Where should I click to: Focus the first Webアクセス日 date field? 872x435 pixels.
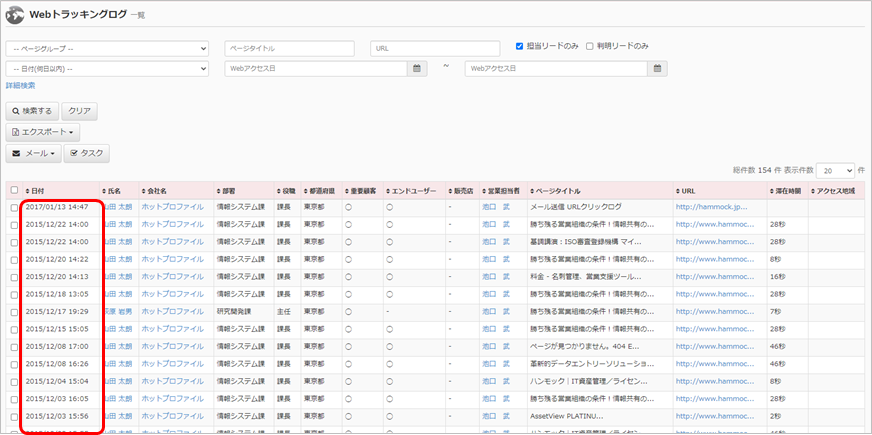click(316, 69)
